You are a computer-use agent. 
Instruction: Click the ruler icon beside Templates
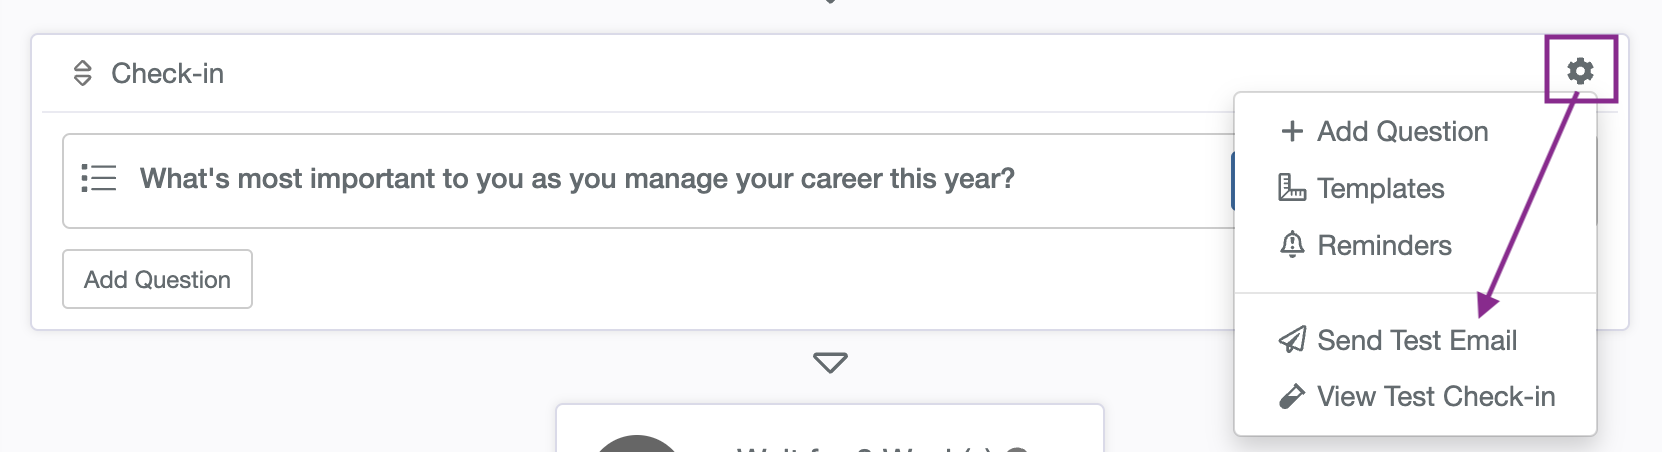(1292, 188)
